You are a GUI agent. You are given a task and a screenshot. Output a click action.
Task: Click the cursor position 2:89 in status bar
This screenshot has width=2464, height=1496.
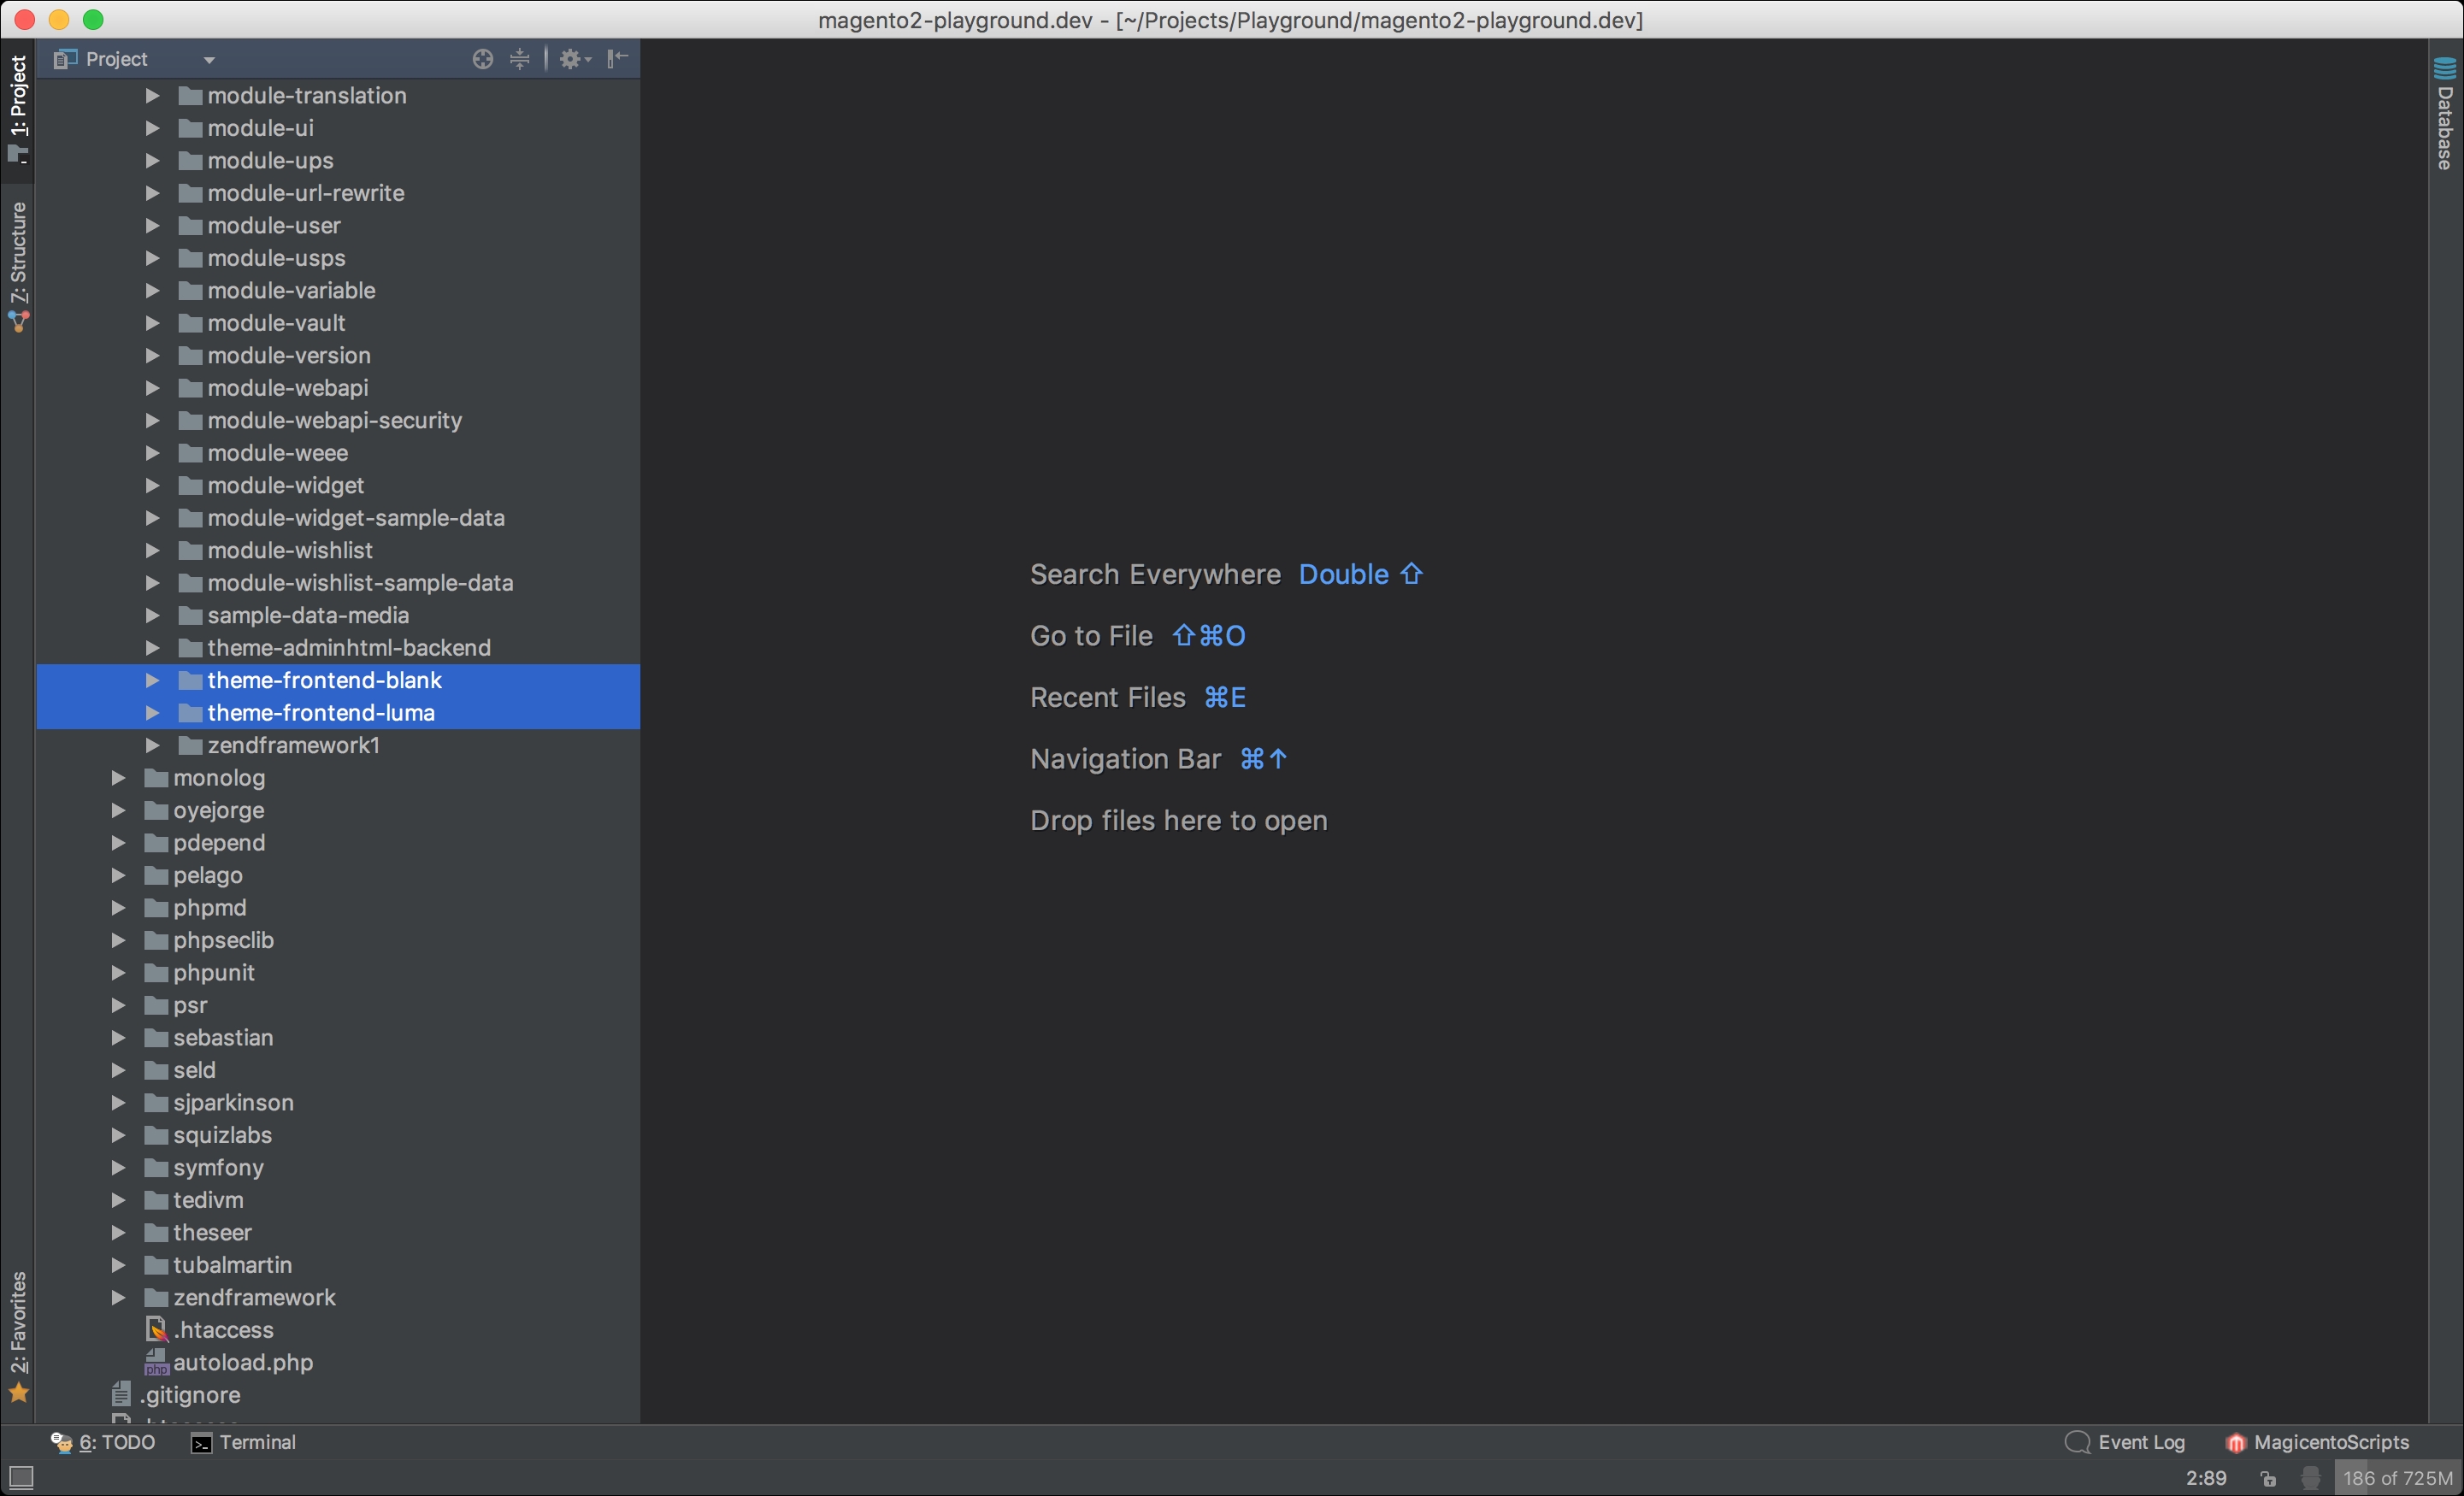2206,1478
